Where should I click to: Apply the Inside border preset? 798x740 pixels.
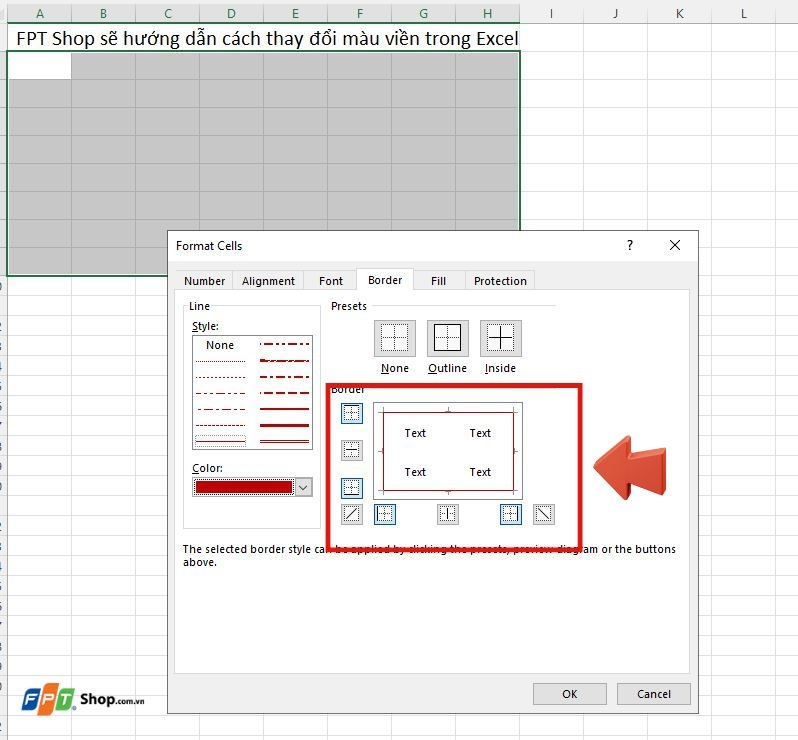(500, 338)
